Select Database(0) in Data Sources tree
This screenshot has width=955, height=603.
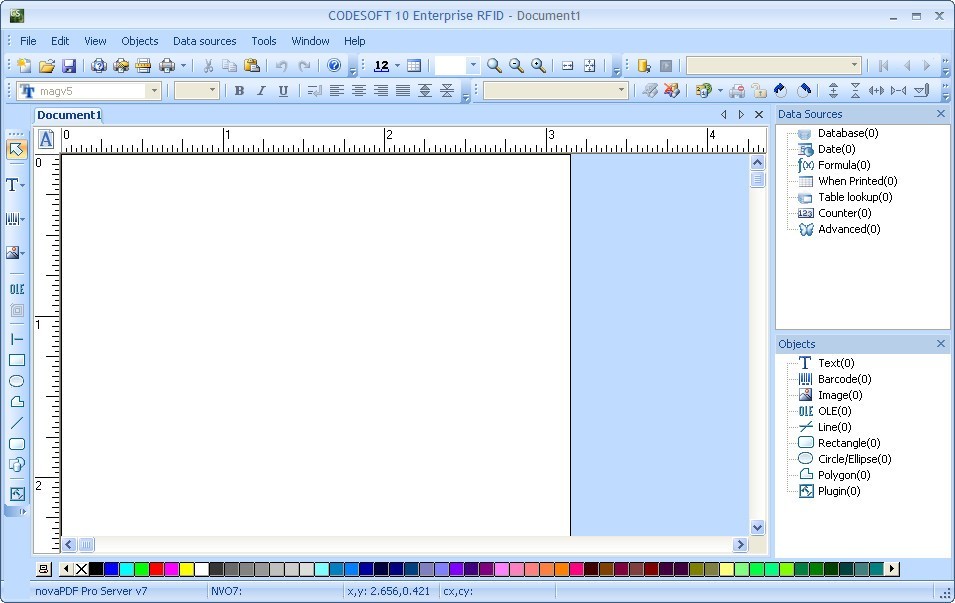pos(847,133)
